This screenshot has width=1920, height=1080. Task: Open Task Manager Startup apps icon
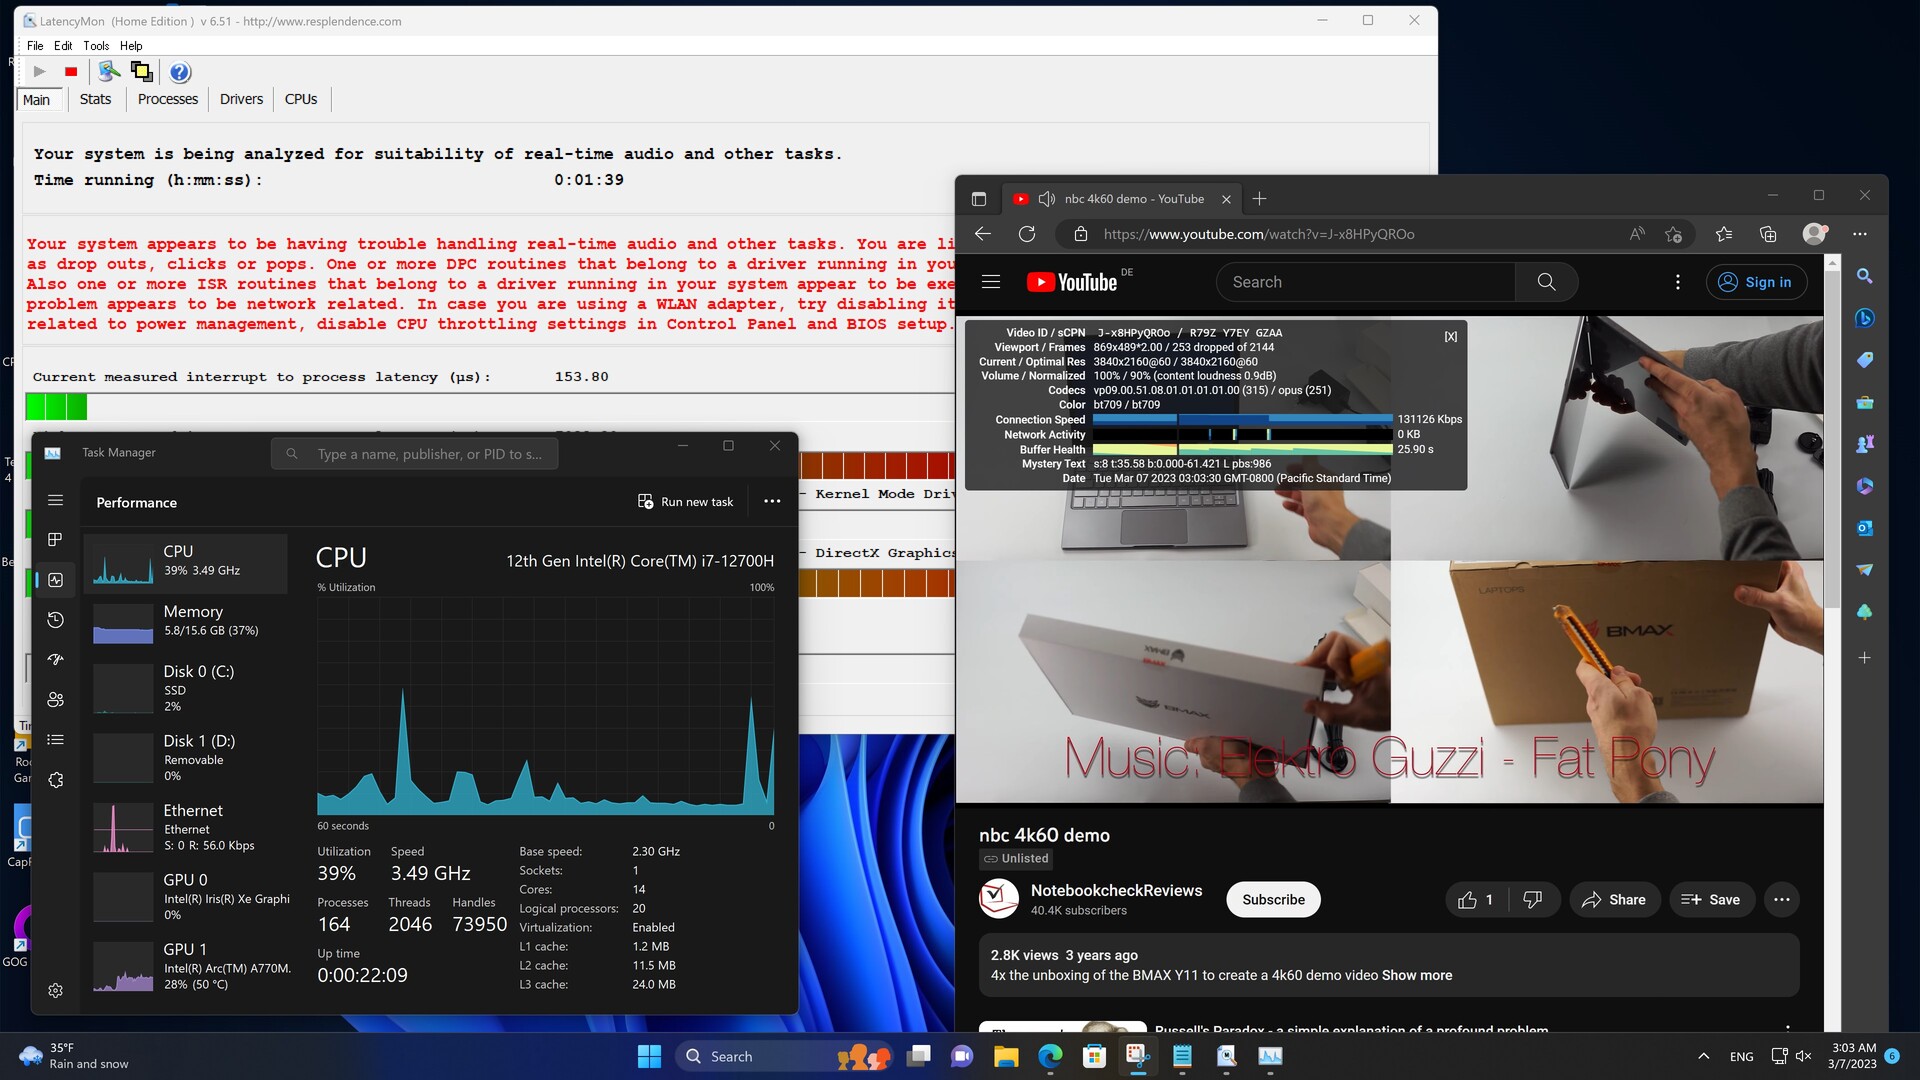tap(56, 659)
